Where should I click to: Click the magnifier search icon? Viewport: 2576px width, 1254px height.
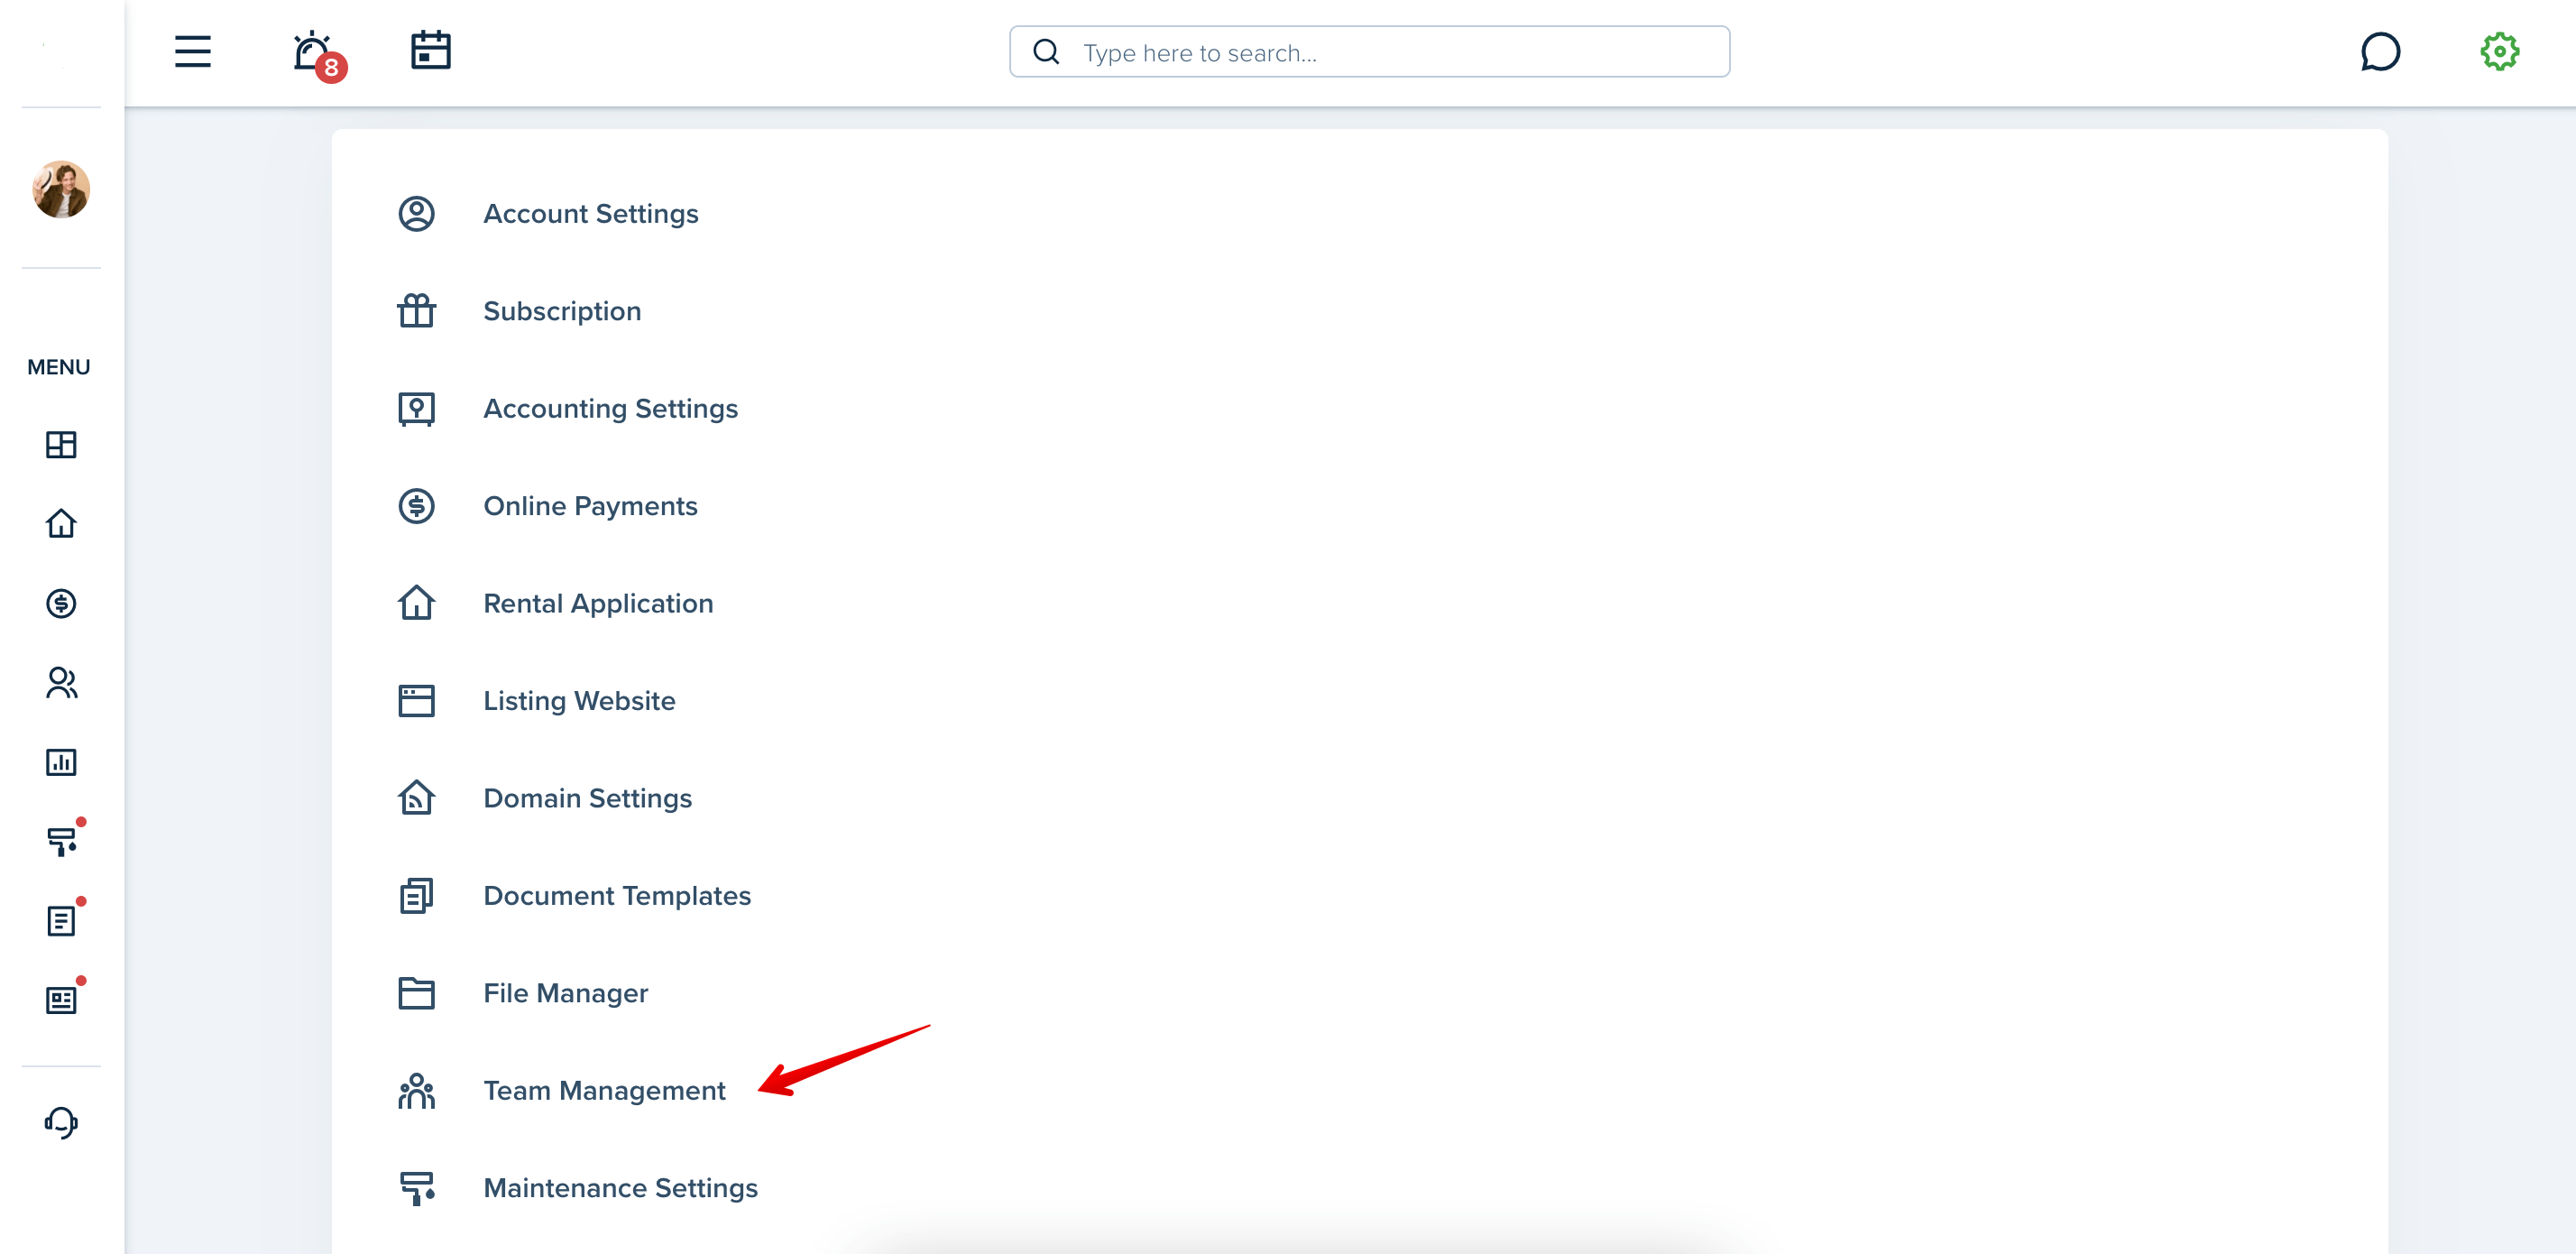(x=1046, y=52)
